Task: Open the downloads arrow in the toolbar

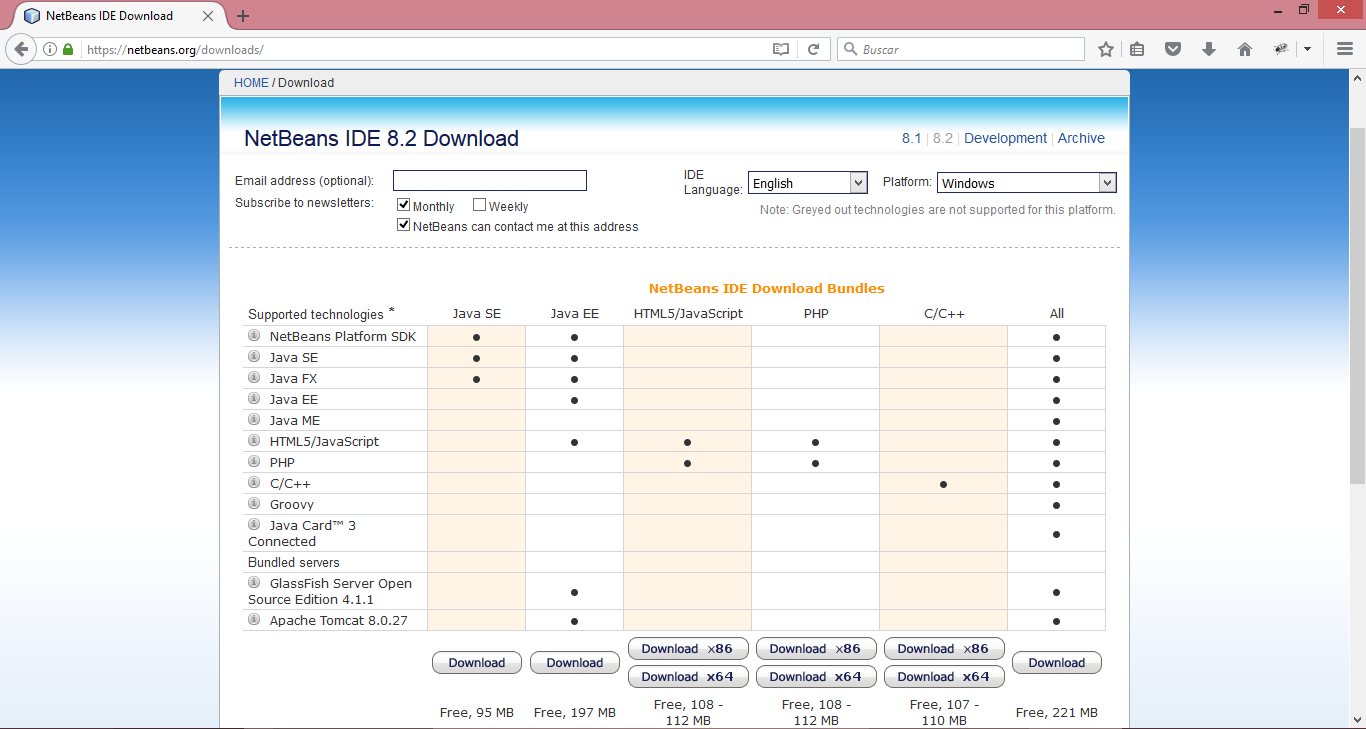Action: coord(1208,48)
